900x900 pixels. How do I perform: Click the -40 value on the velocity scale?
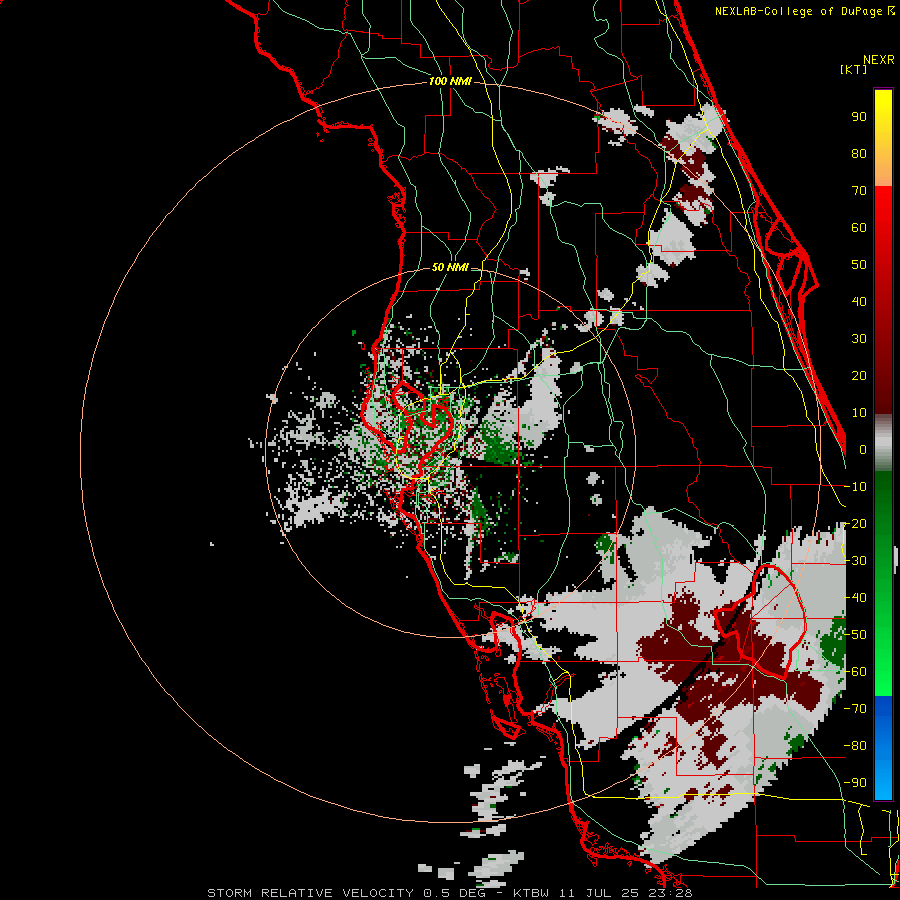coord(855,598)
